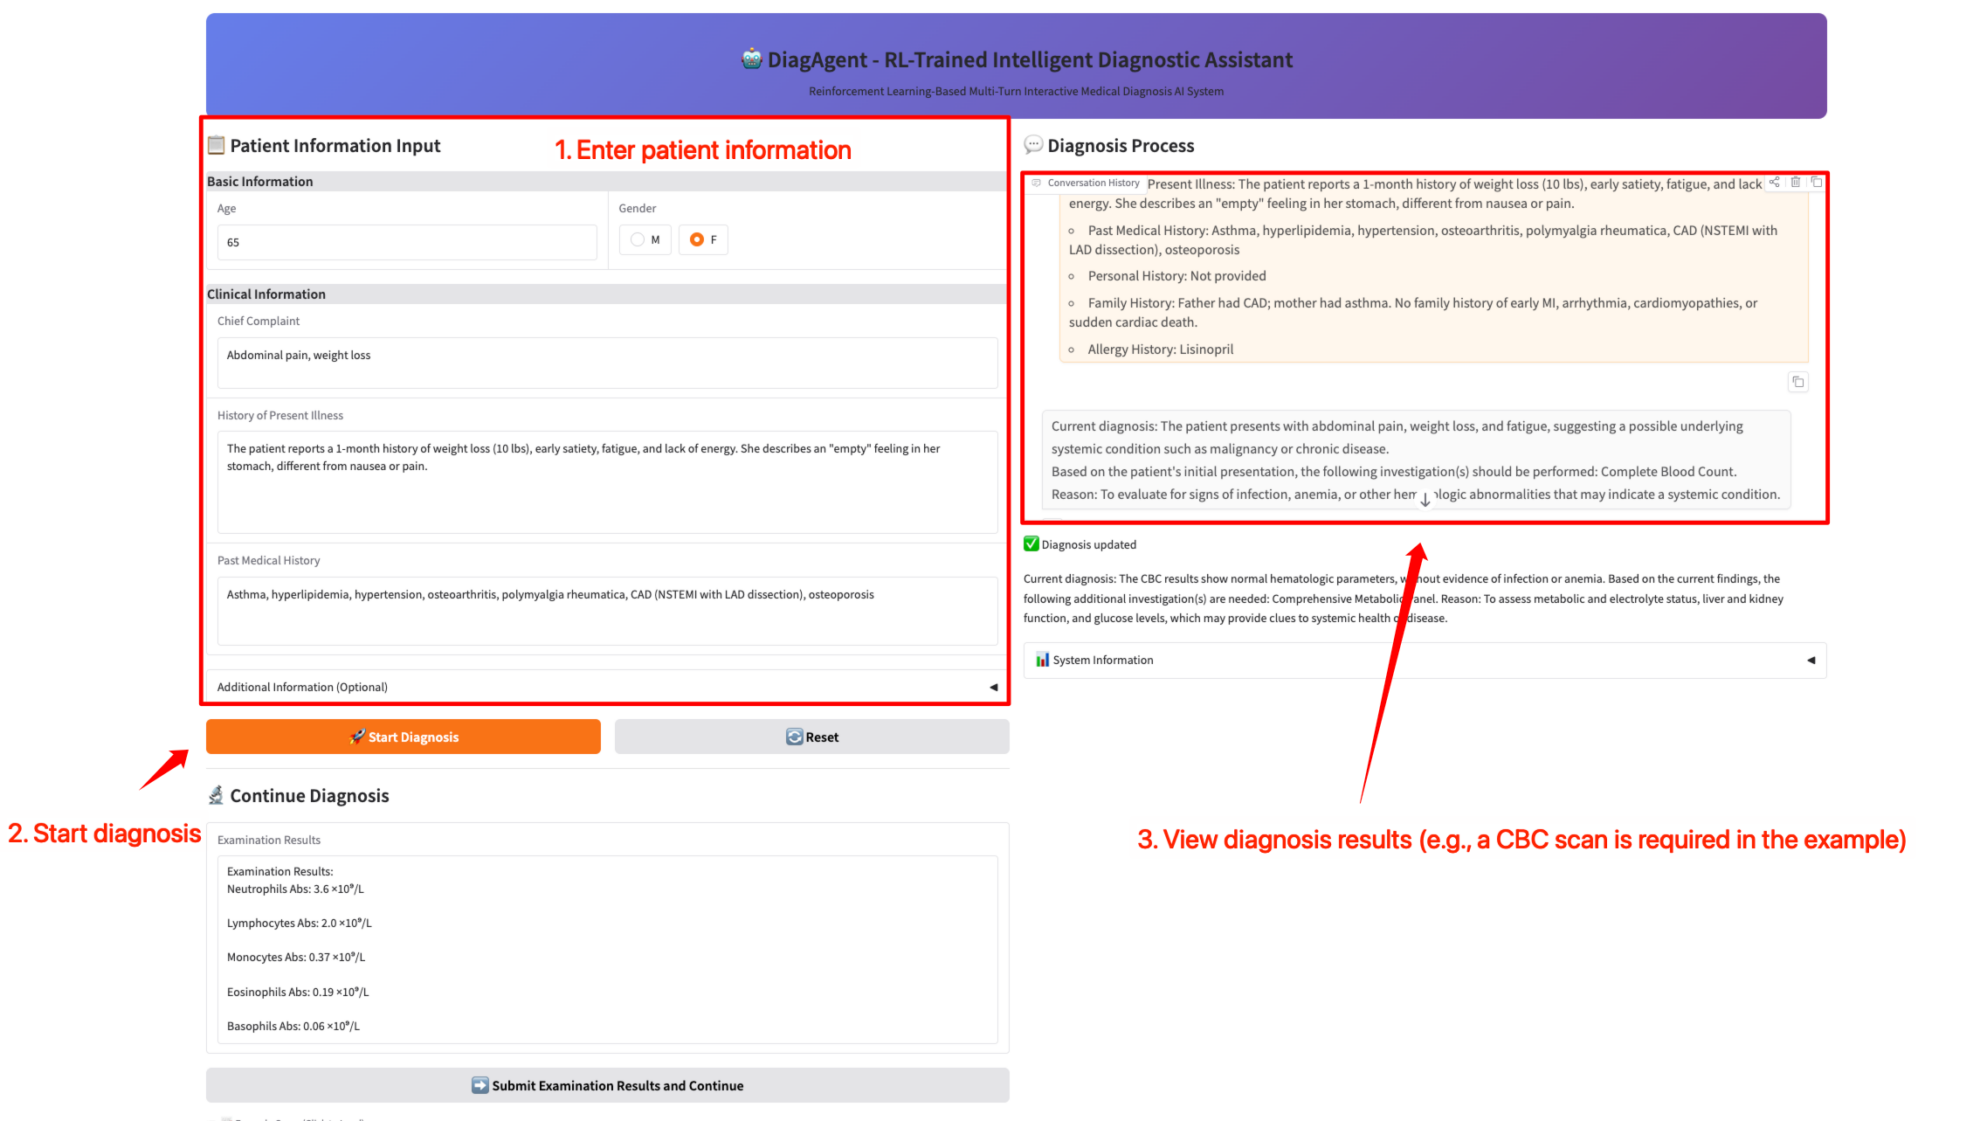
Task: Select the M gender radio button
Action: (638, 240)
